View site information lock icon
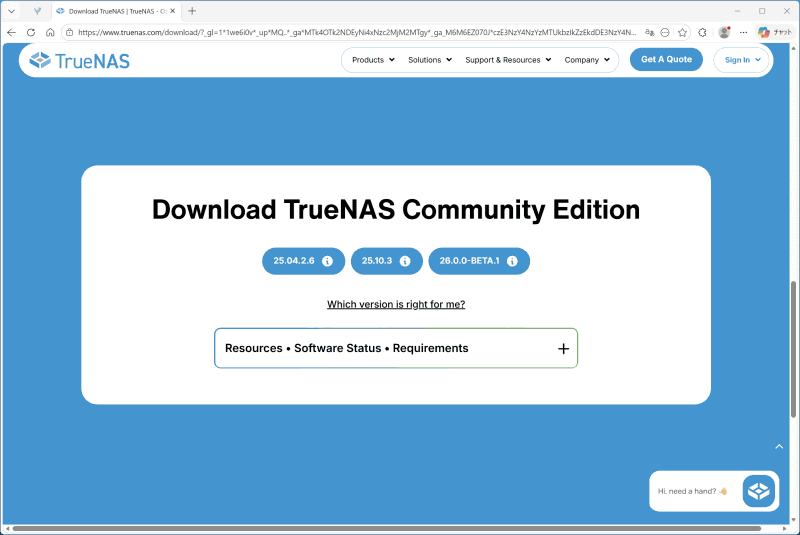The image size is (800, 535). point(70,32)
